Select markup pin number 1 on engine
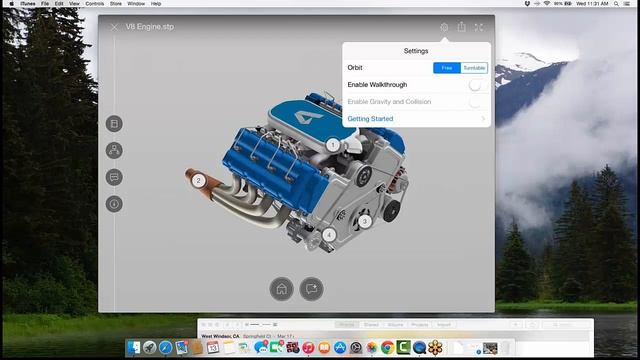640x360 pixels. 333,145
